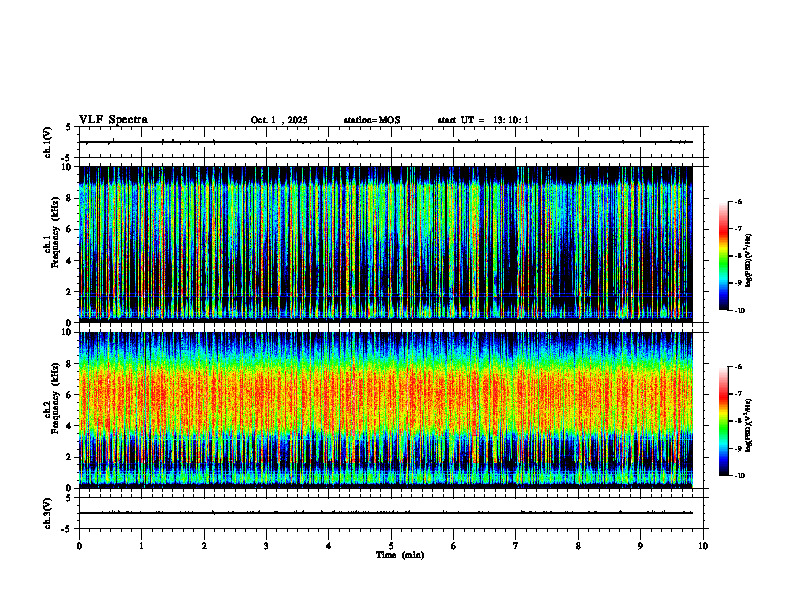Click the red band in ch.2 spectrogram

click(386, 399)
